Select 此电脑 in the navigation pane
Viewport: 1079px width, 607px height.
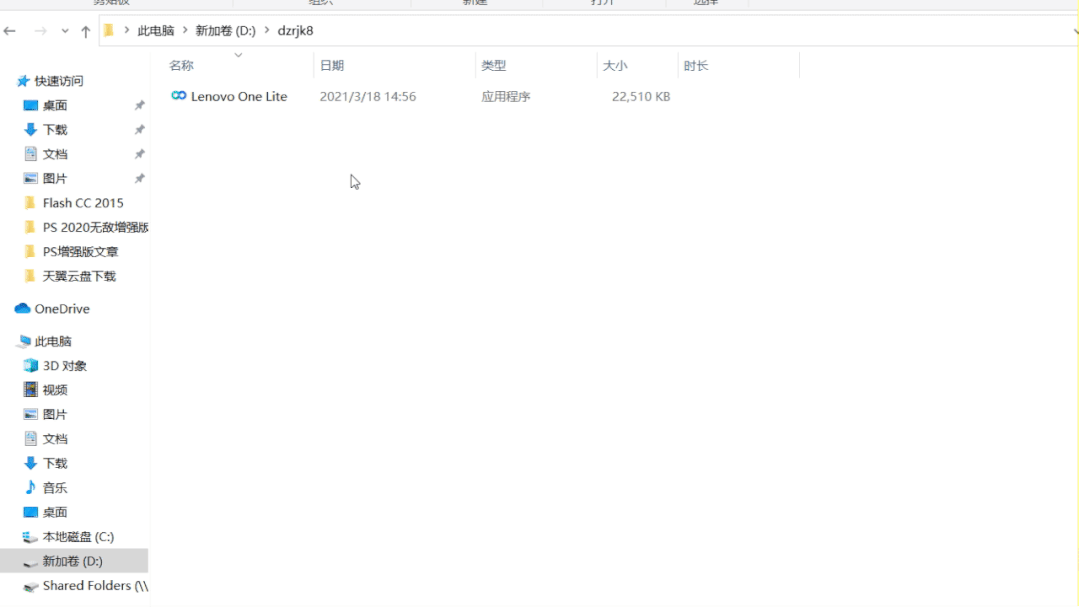tap(53, 341)
